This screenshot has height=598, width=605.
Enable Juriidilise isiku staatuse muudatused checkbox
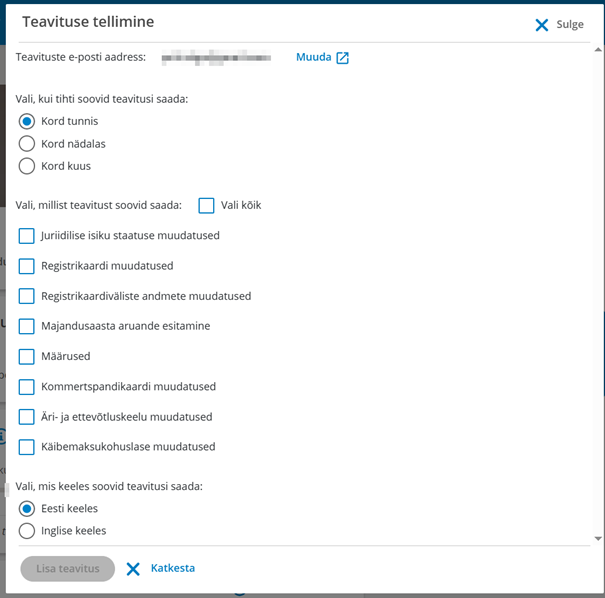(x=27, y=236)
